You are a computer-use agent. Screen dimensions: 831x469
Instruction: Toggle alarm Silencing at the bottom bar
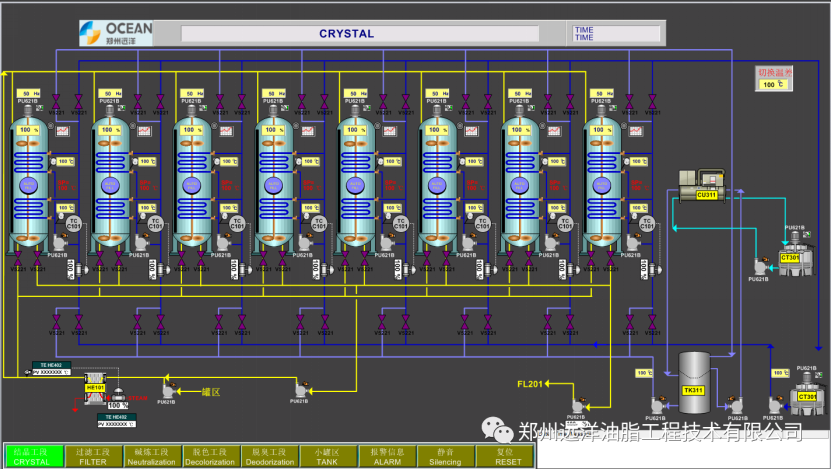click(x=444, y=457)
